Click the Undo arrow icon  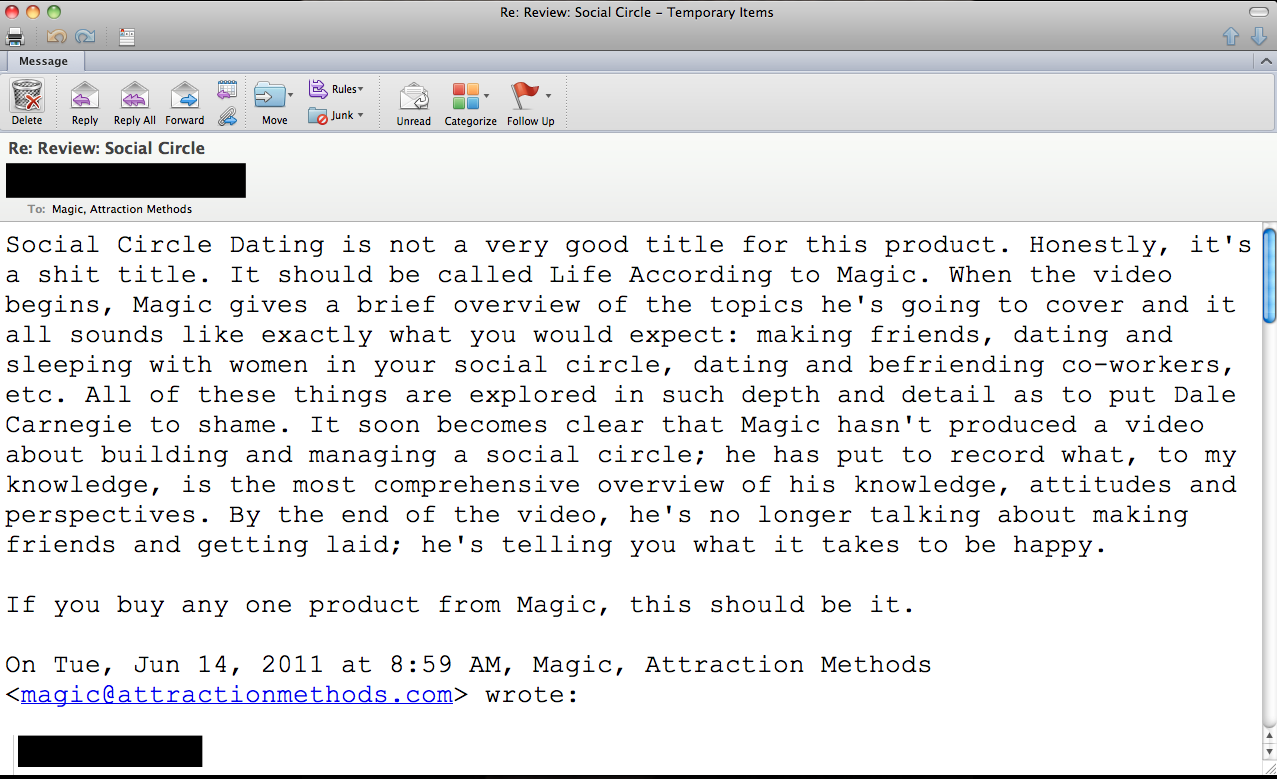tap(57, 37)
